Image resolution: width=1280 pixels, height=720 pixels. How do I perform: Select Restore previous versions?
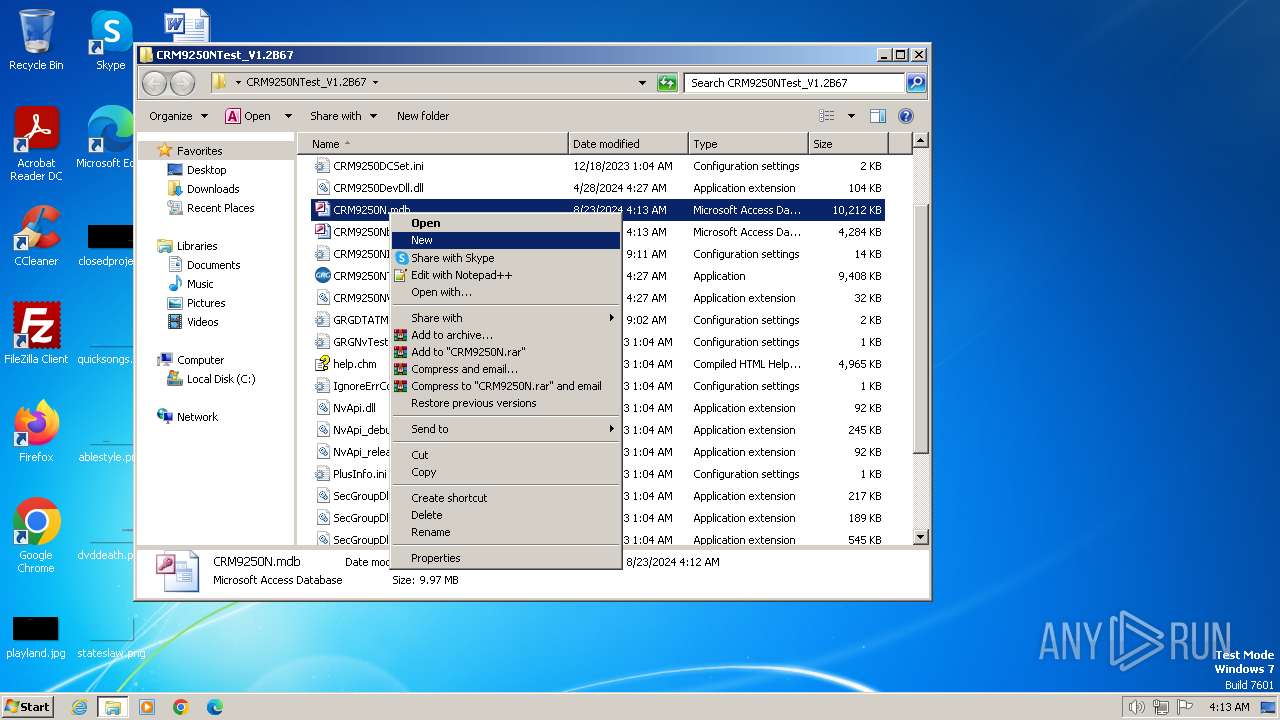(506, 403)
